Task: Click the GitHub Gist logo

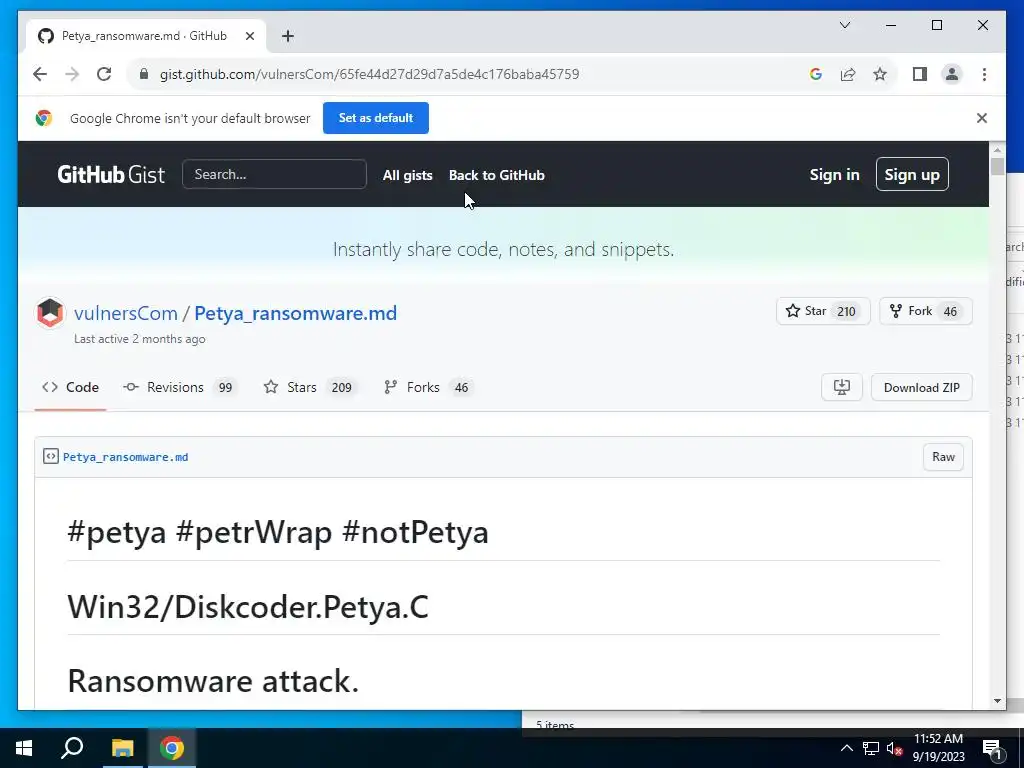Action: 111,174
